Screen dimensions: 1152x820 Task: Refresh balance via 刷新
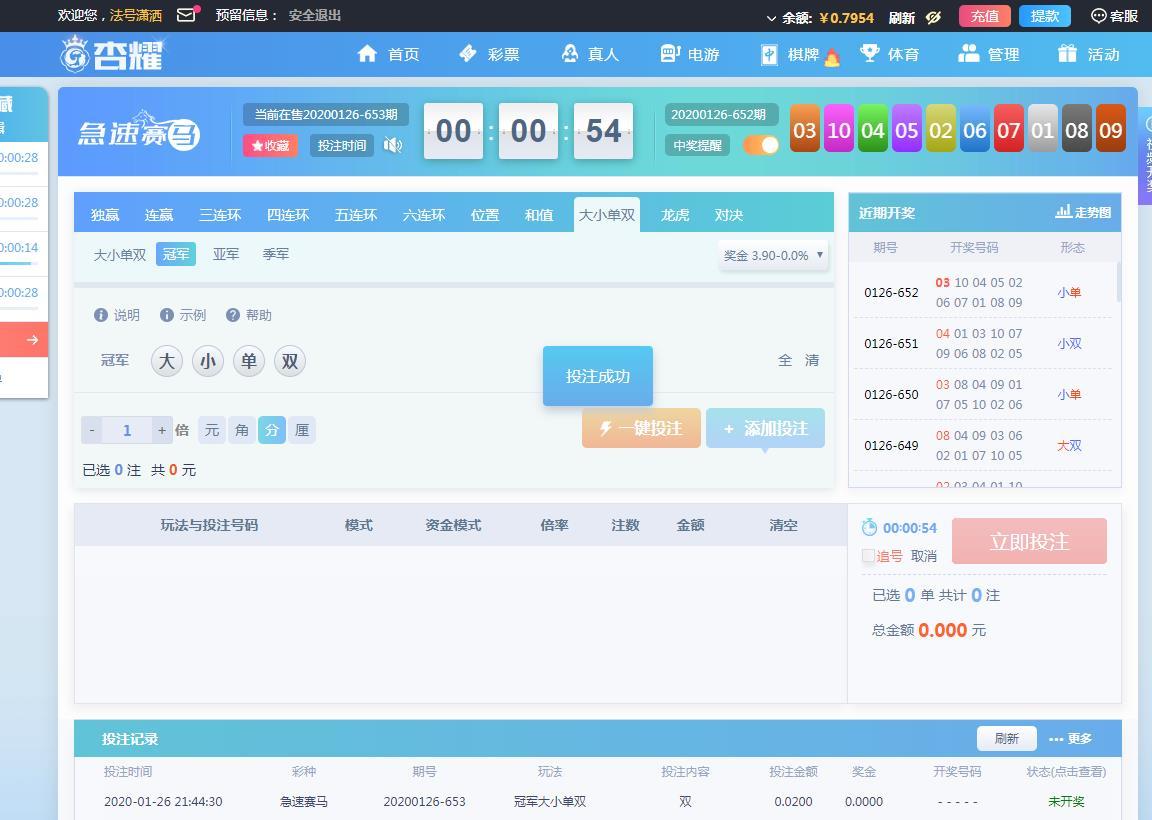click(901, 17)
